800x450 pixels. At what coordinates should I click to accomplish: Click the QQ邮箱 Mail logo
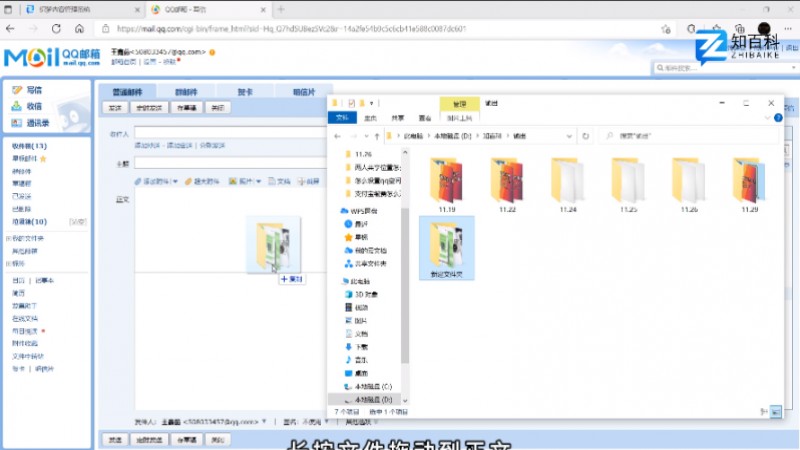tap(52, 57)
